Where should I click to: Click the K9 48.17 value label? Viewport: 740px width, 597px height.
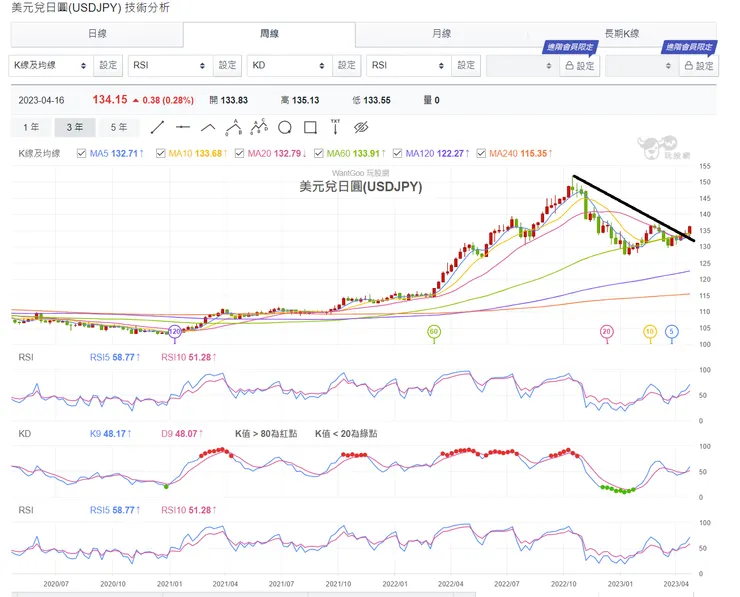pyautogui.click(x=110, y=434)
